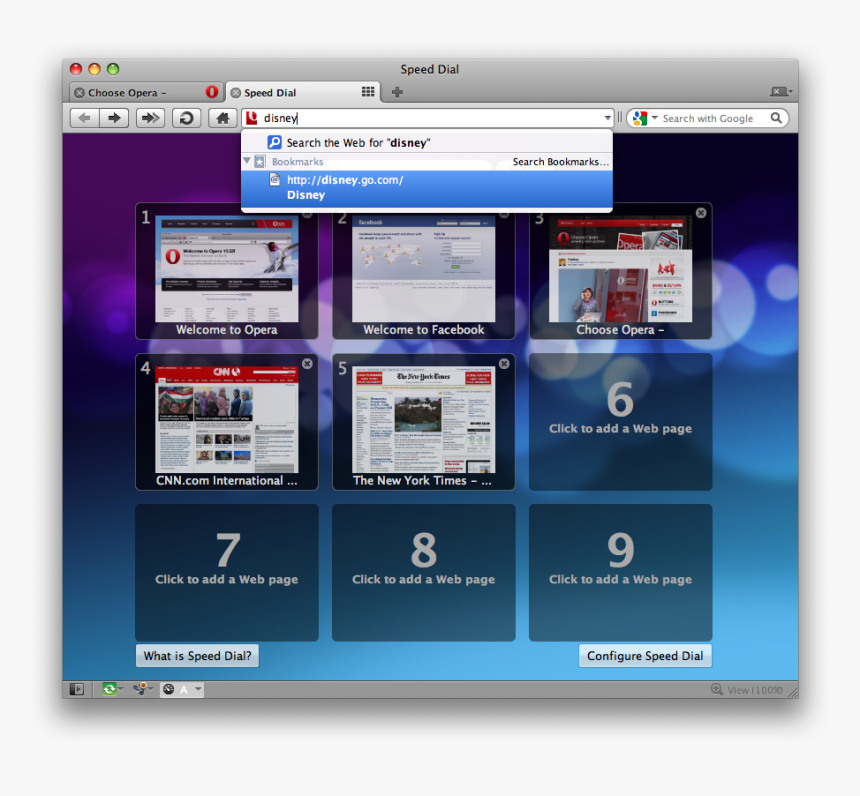This screenshot has width=860, height=796.
Task: Switch to the Choose Opera tab
Action: [145, 92]
